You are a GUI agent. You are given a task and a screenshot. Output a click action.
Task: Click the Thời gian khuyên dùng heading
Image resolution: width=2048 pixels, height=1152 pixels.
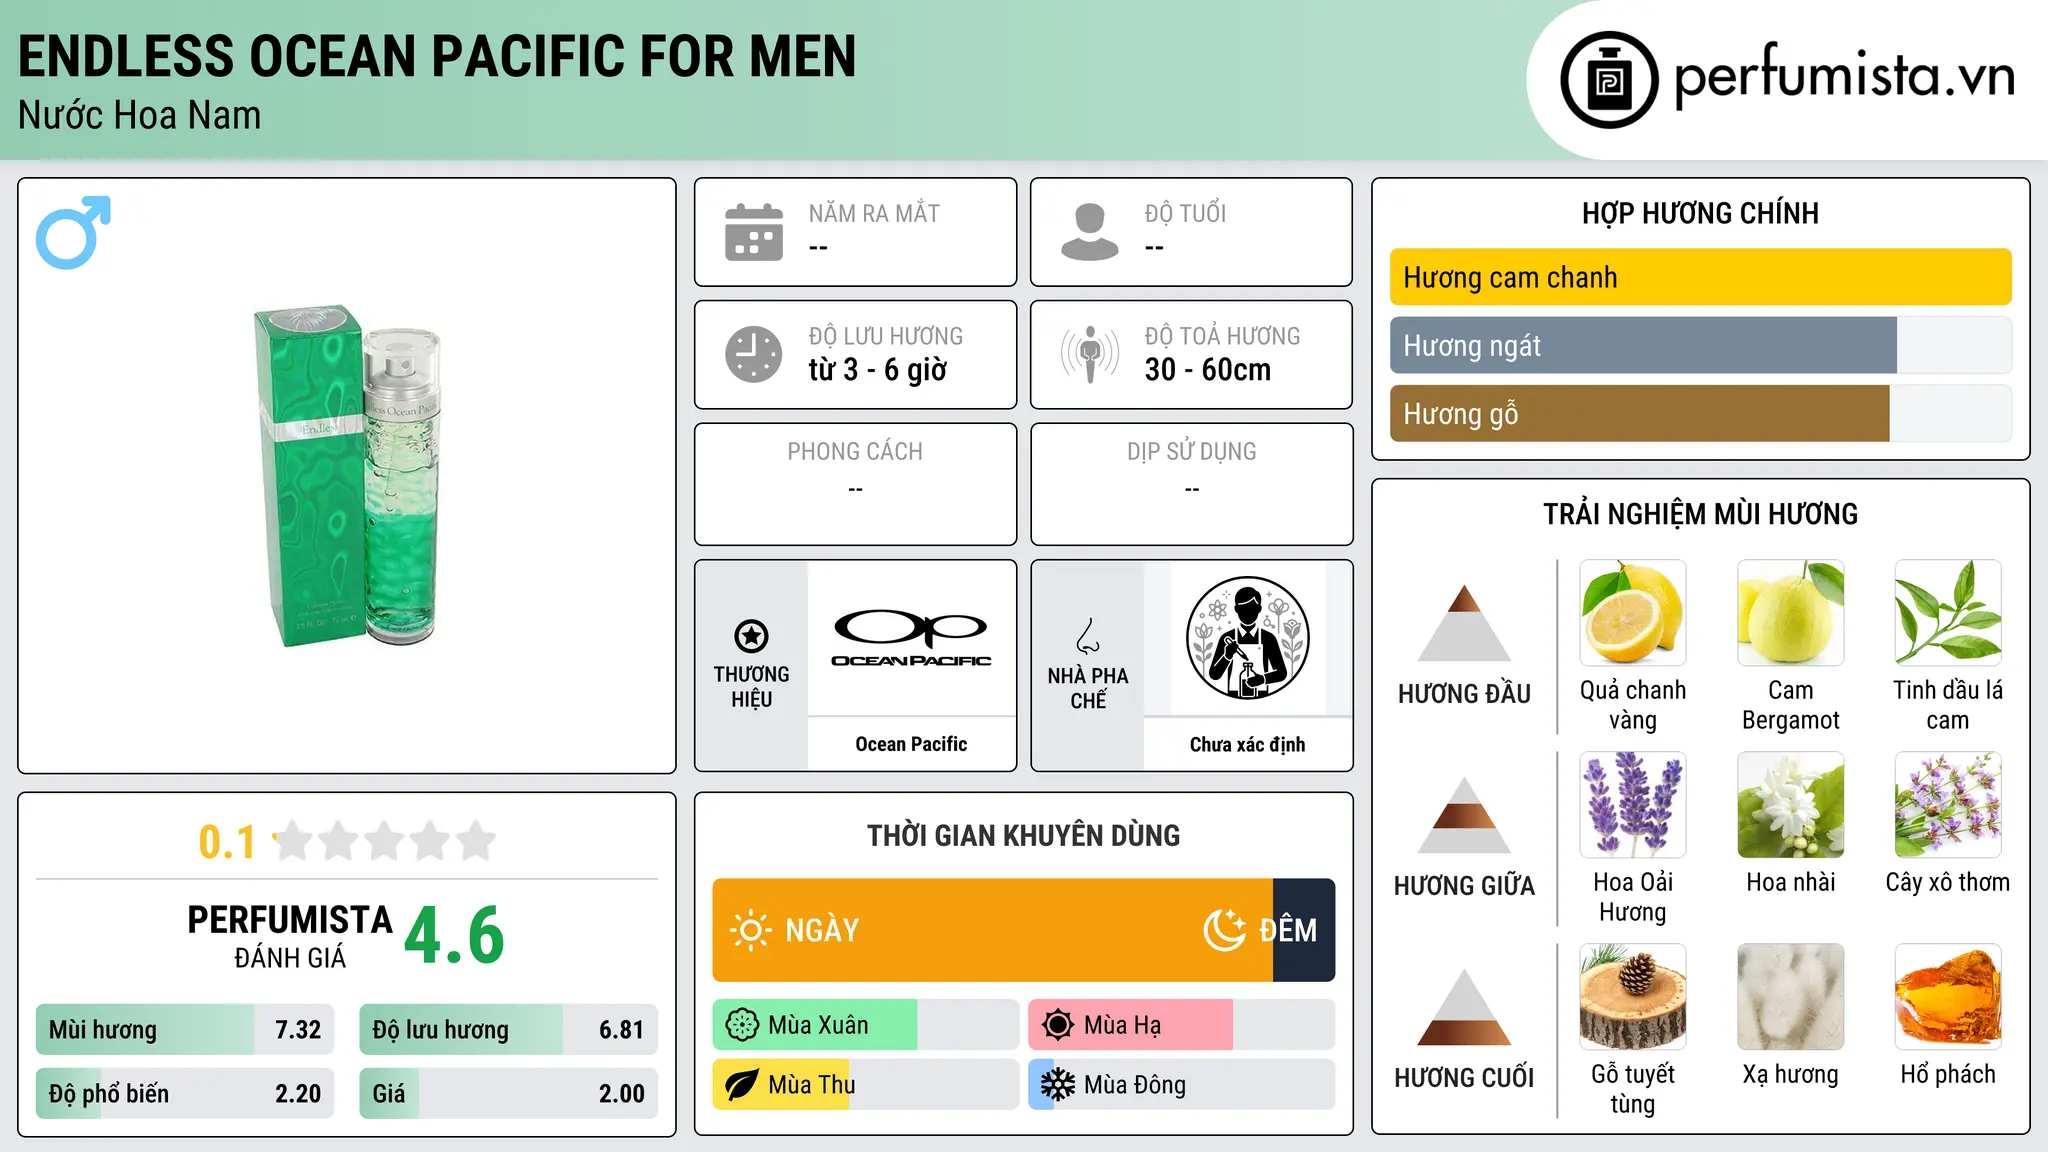(1023, 835)
